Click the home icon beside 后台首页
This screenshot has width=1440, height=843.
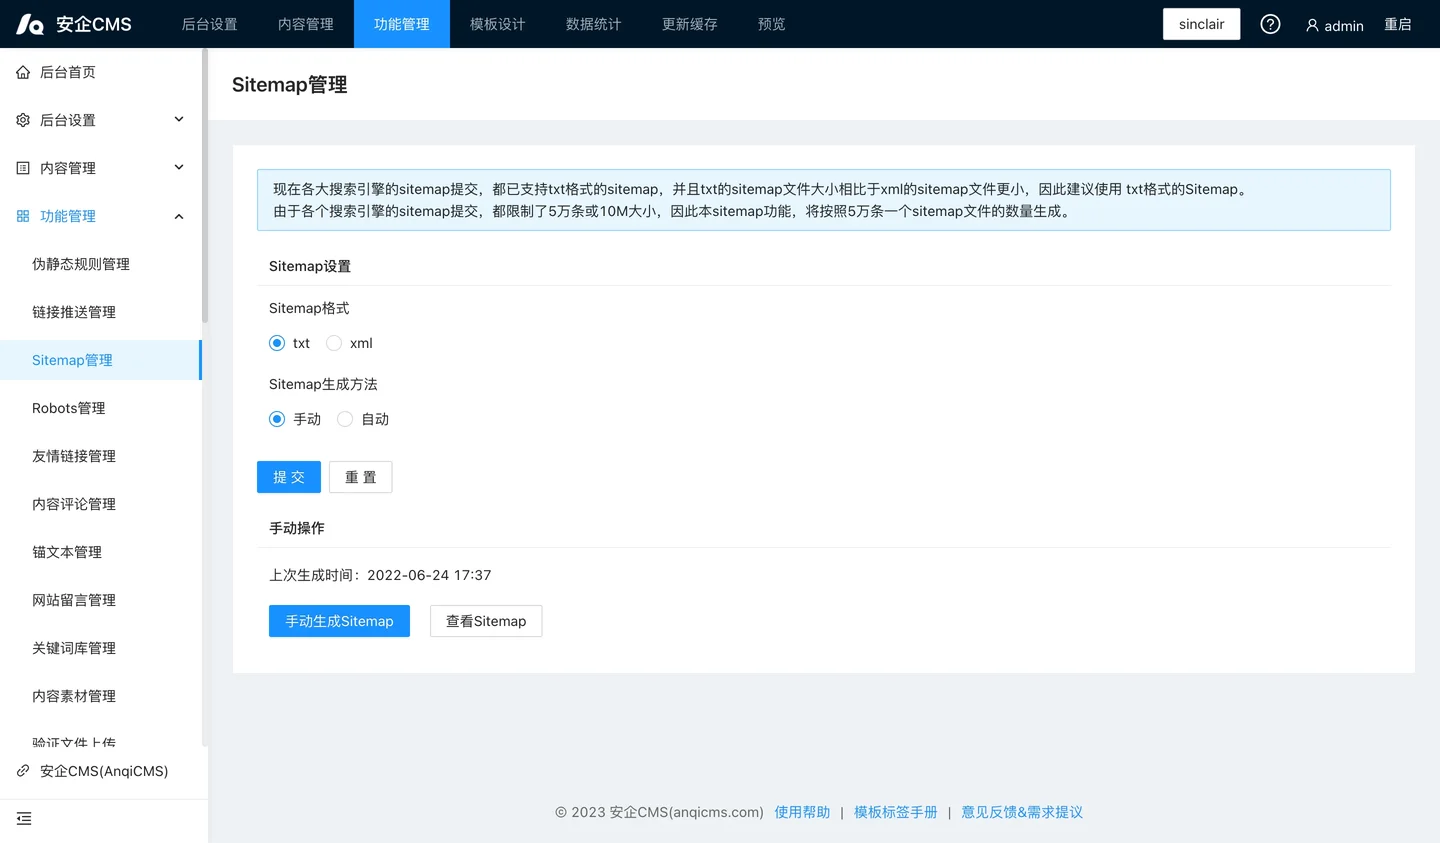click(x=23, y=72)
